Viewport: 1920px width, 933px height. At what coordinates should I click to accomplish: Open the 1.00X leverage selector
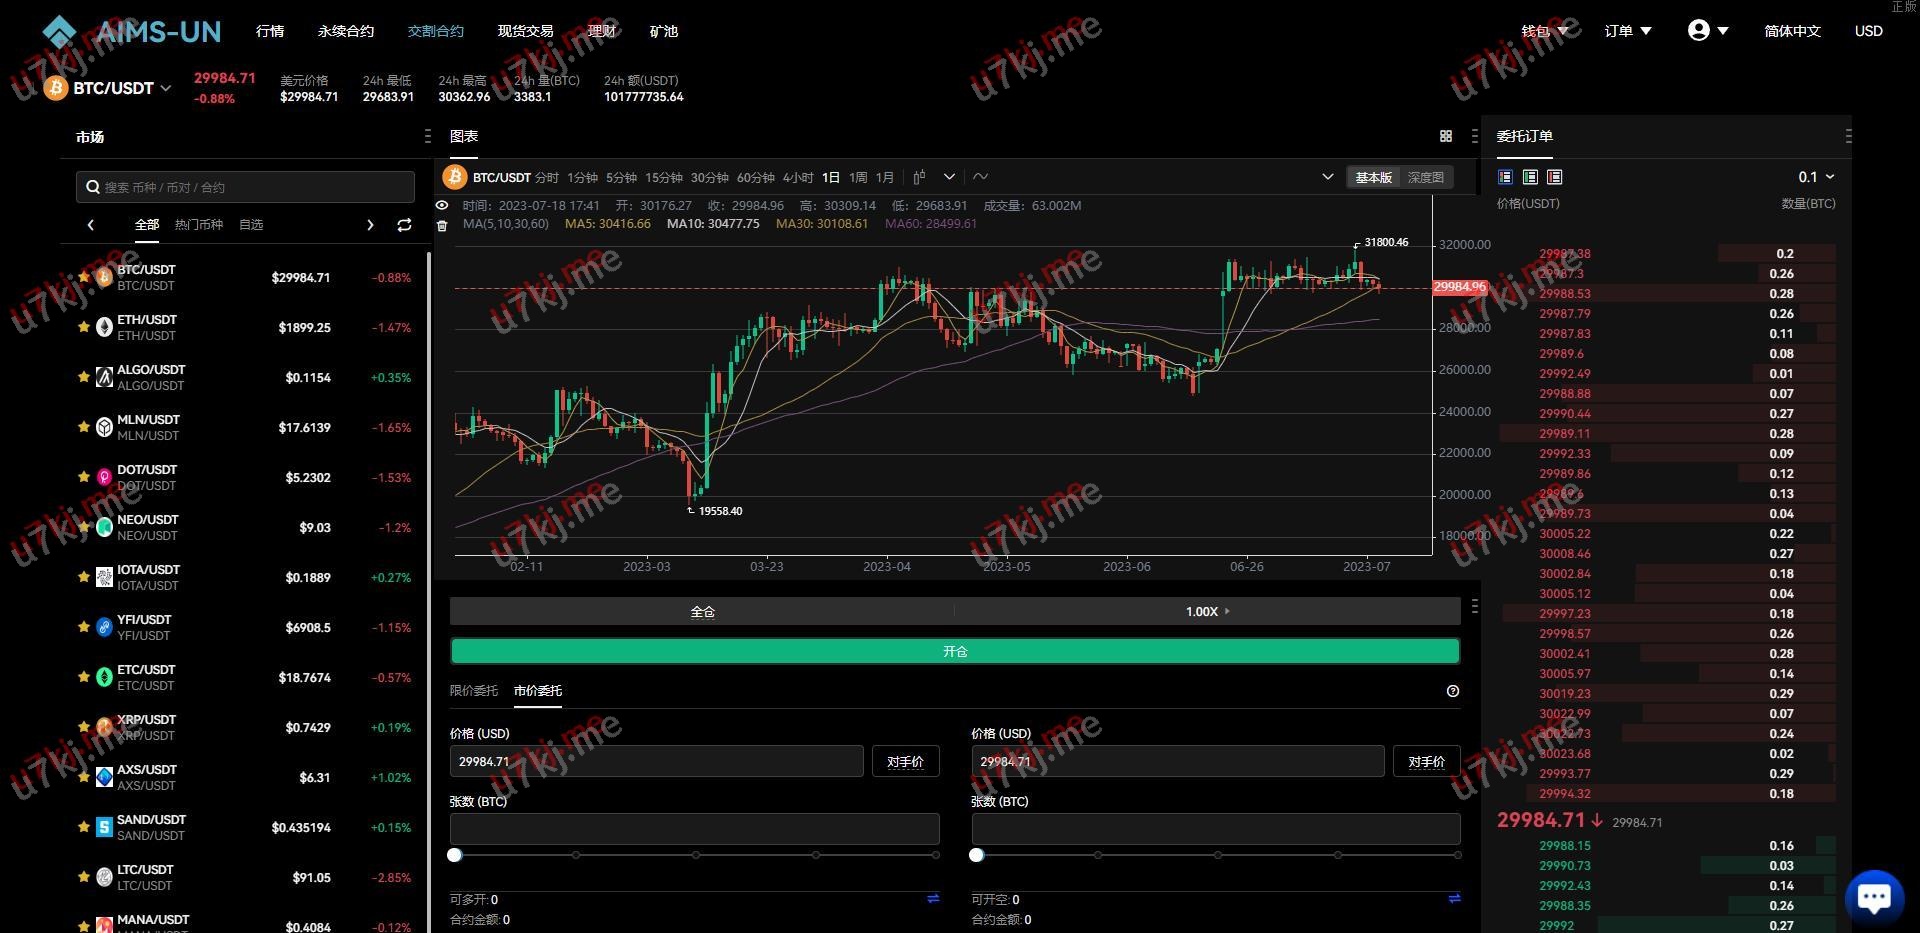coord(1207,611)
